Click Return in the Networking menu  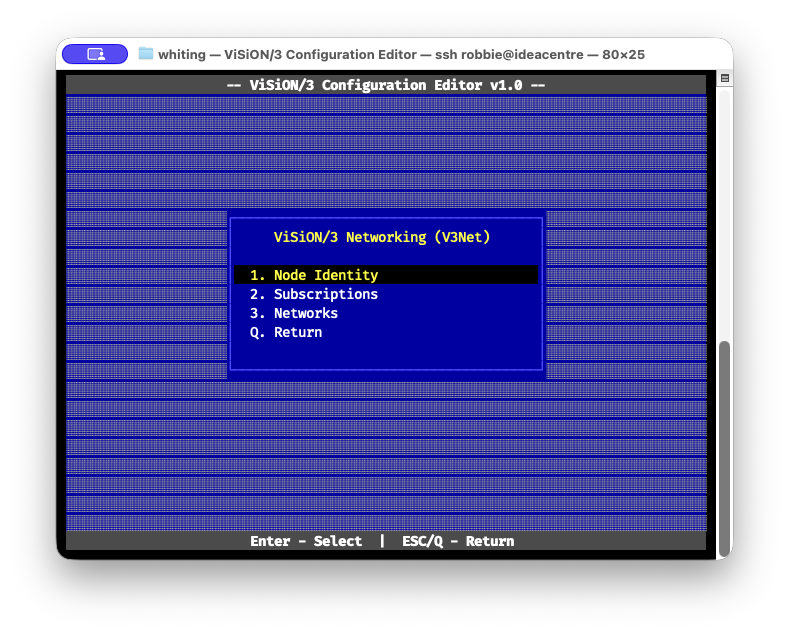[297, 332]
